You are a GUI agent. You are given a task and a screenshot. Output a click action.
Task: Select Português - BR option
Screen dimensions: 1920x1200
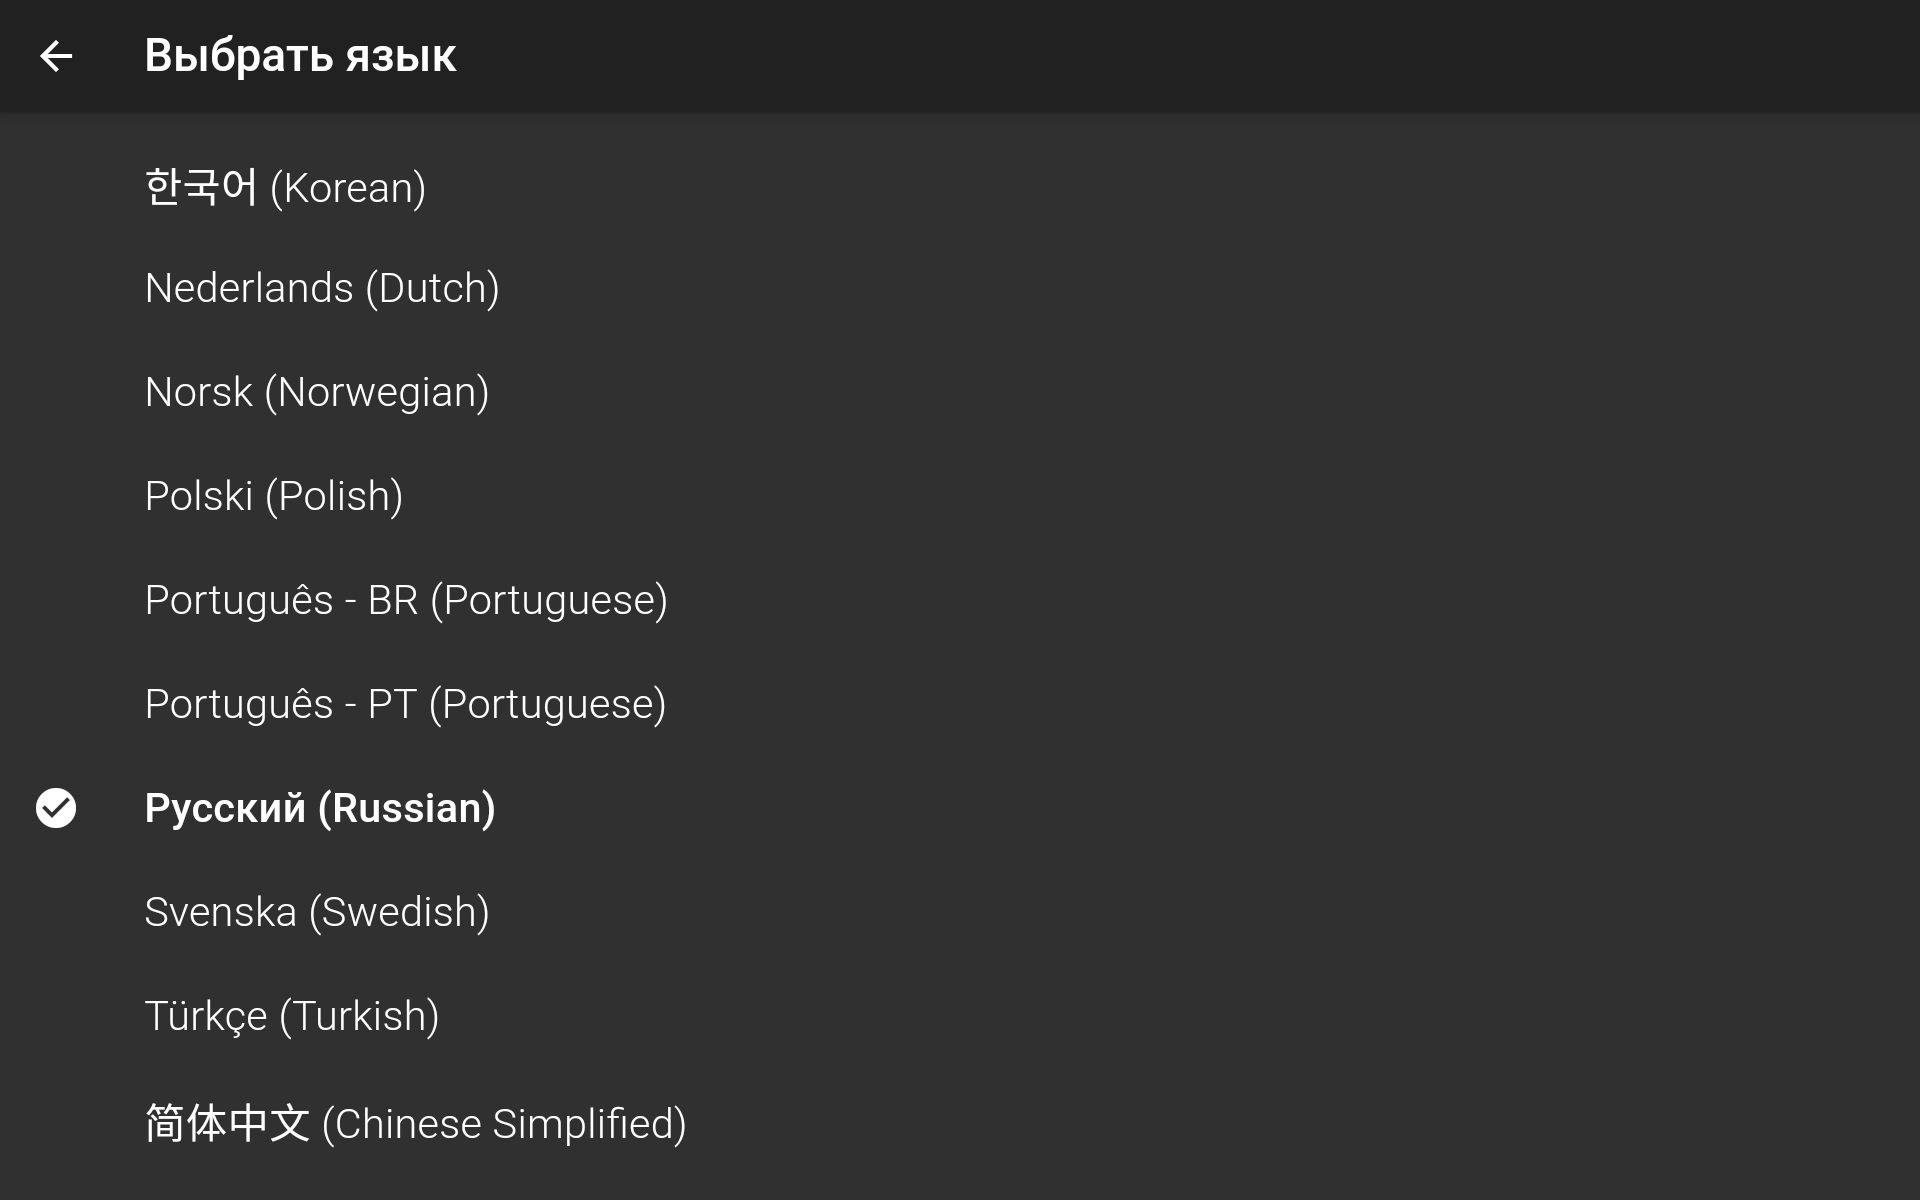point(405,600)
